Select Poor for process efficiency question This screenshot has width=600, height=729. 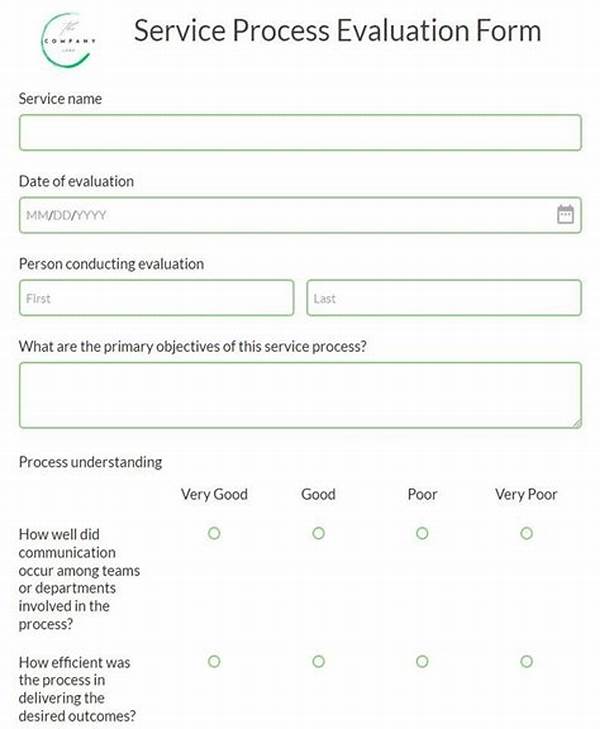point(422,662)
